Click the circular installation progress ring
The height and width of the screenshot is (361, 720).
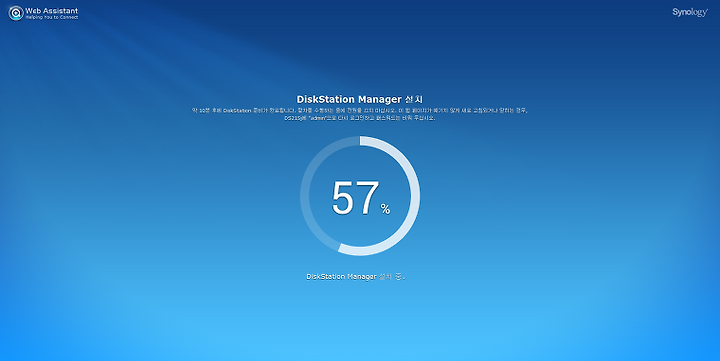click(x=360, y=196)
